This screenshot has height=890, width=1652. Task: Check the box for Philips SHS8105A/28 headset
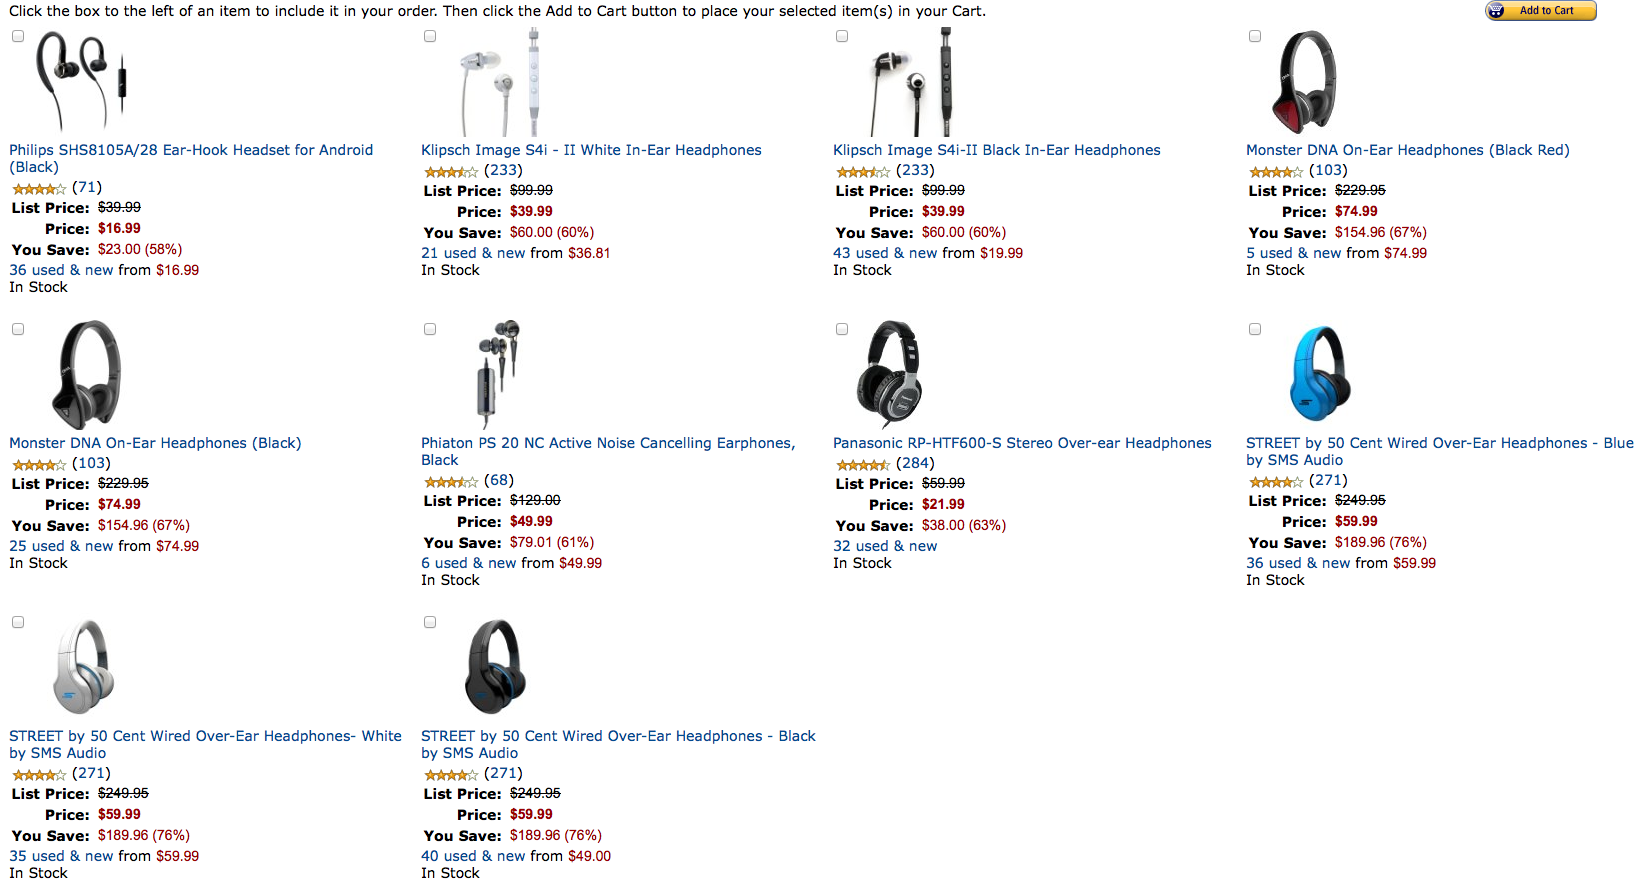[x=17, y=35]
